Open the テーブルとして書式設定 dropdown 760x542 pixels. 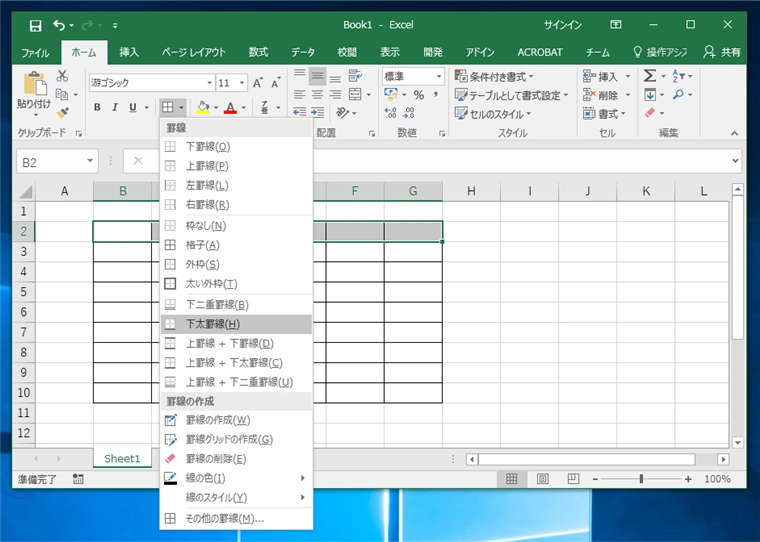pos(511,95)
